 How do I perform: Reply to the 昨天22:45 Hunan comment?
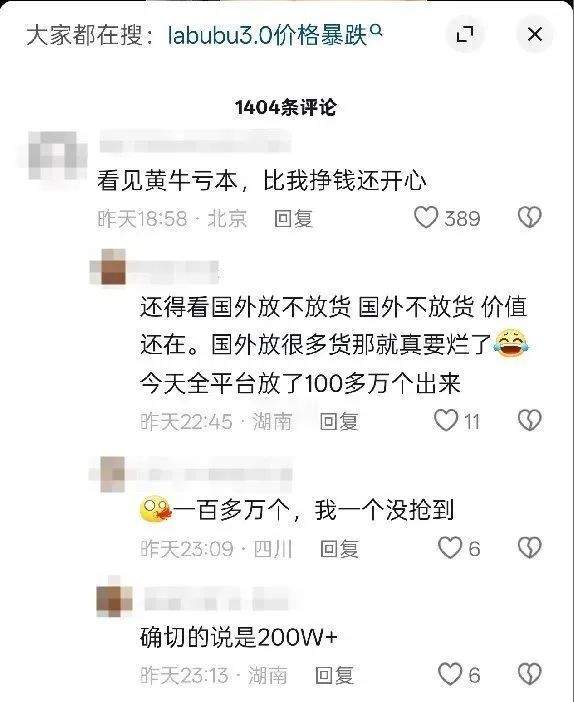(339, 421)
